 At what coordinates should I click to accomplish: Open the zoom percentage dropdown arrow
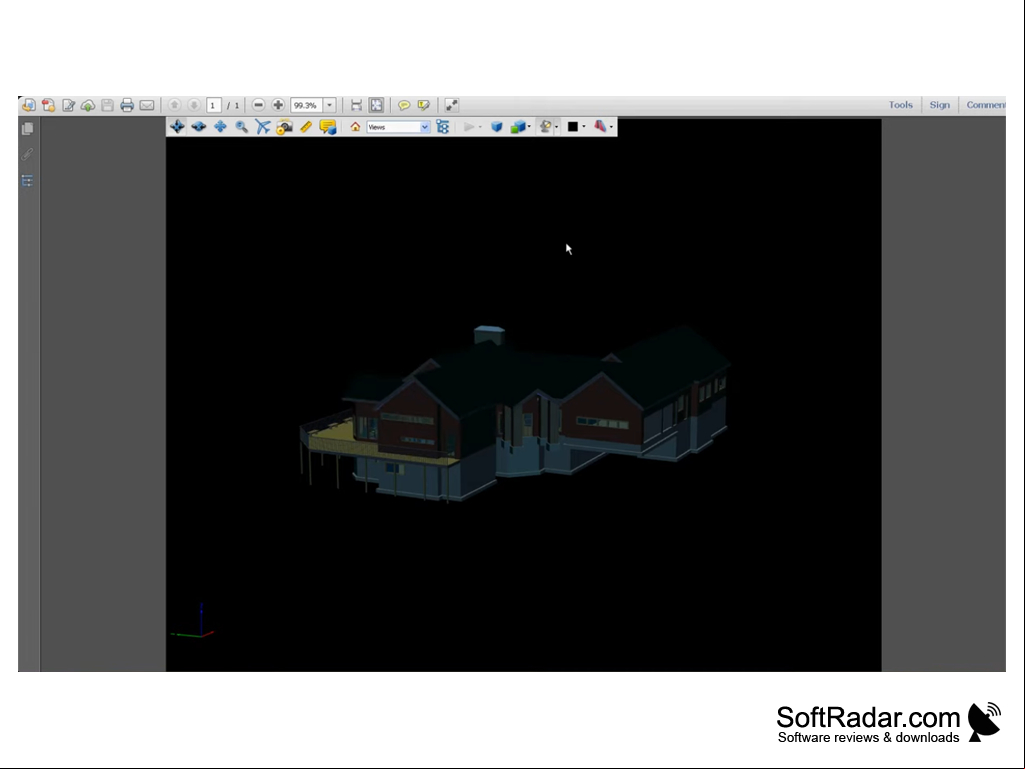tap(329, 105)
